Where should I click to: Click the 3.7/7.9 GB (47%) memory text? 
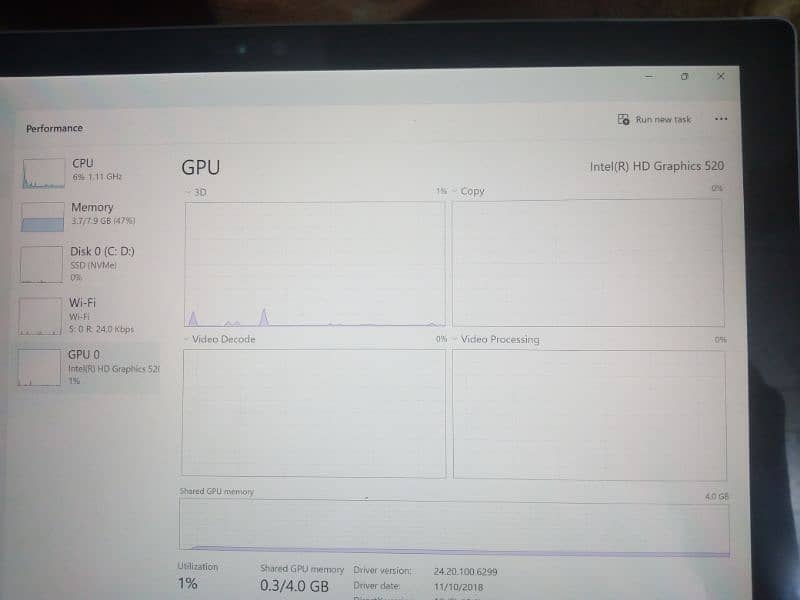tap(103, 221)
